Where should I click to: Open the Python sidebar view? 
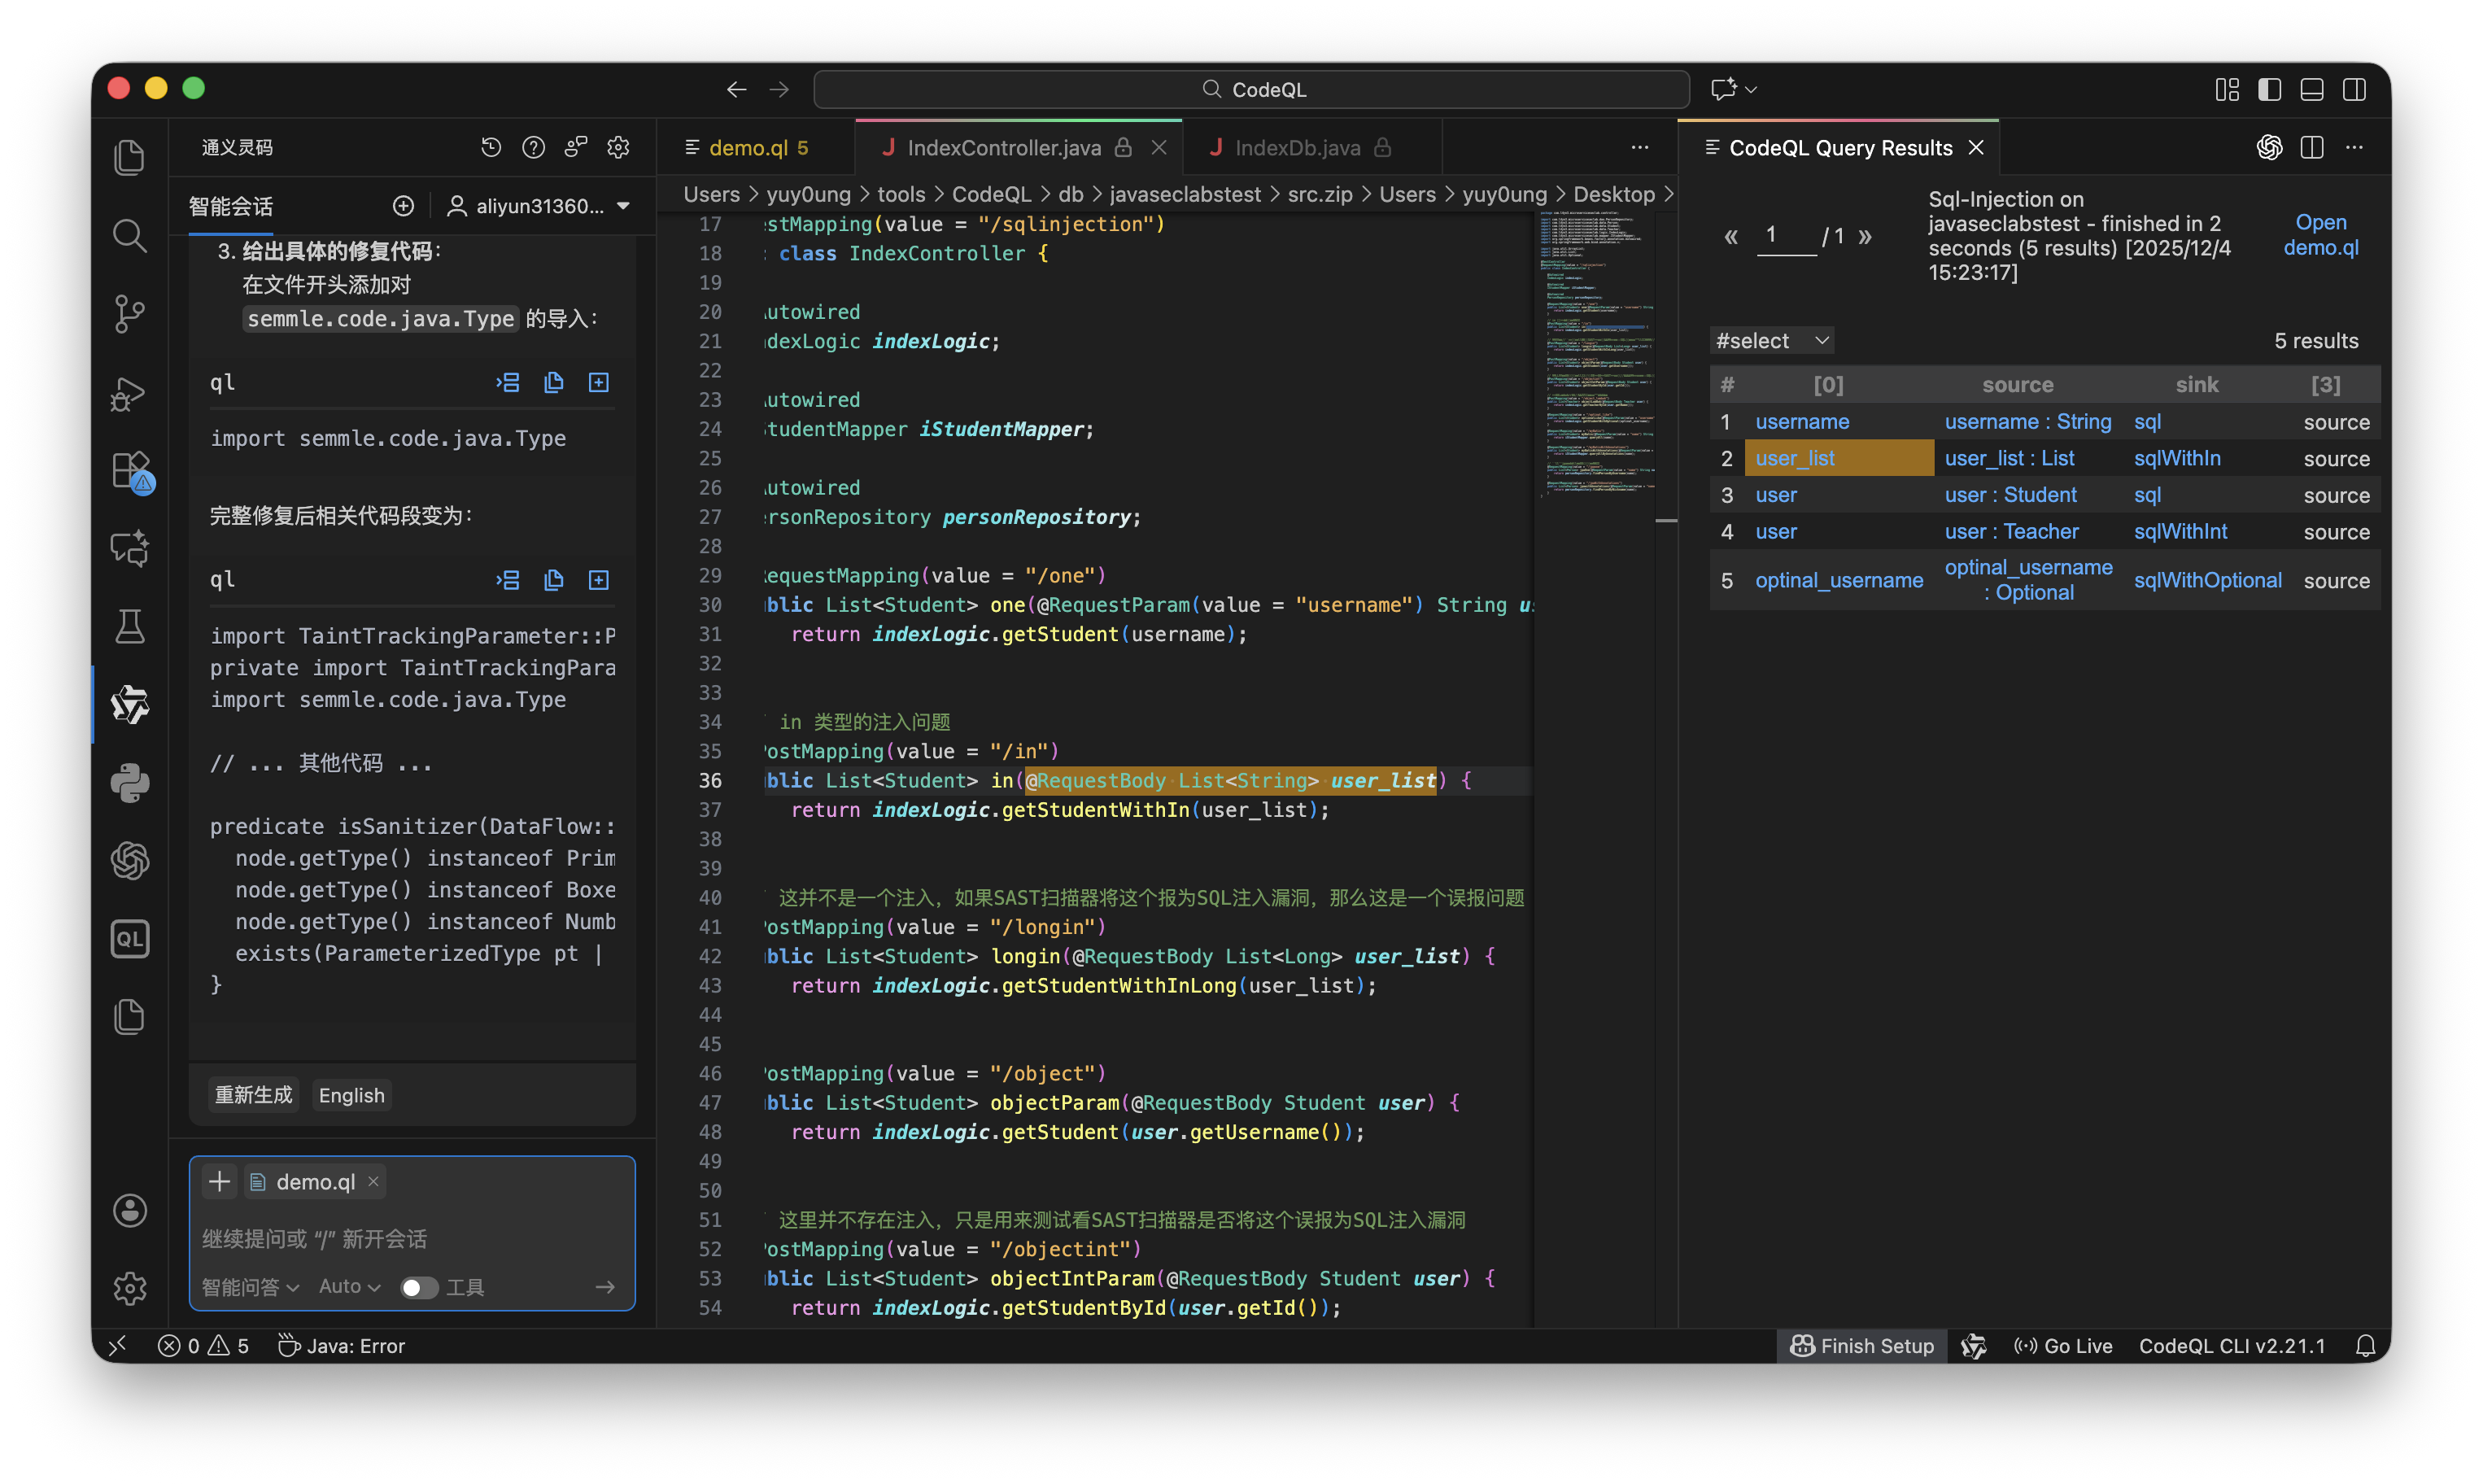129,783
